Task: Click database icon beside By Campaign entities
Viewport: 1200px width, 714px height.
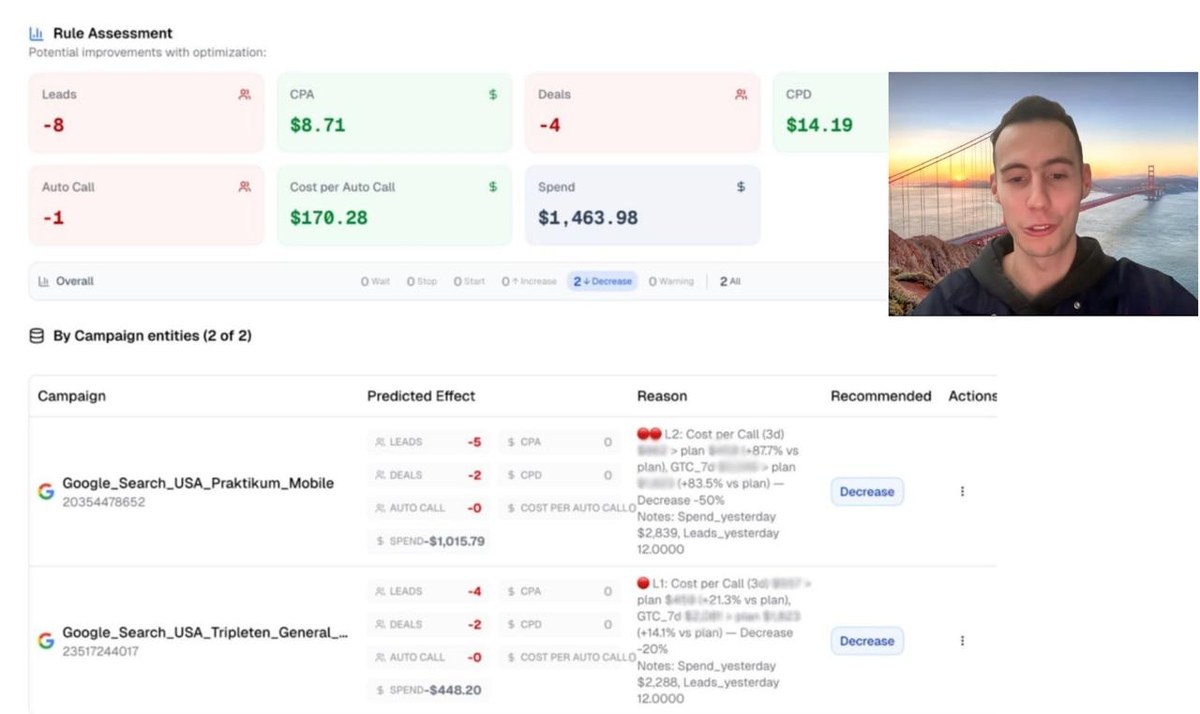Action: click(x=37, y=336)
